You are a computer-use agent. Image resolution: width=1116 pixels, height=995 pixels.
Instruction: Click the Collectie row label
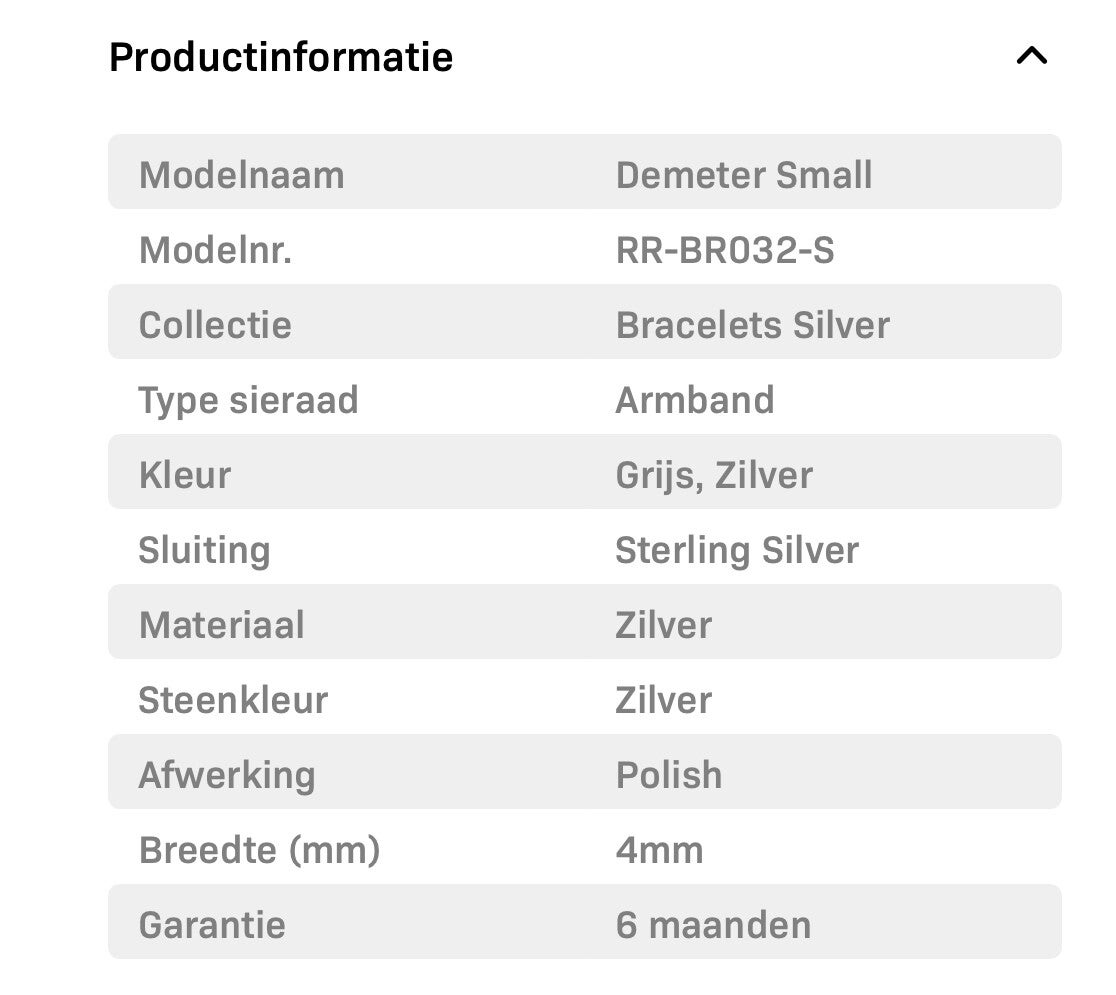[214, 325]
